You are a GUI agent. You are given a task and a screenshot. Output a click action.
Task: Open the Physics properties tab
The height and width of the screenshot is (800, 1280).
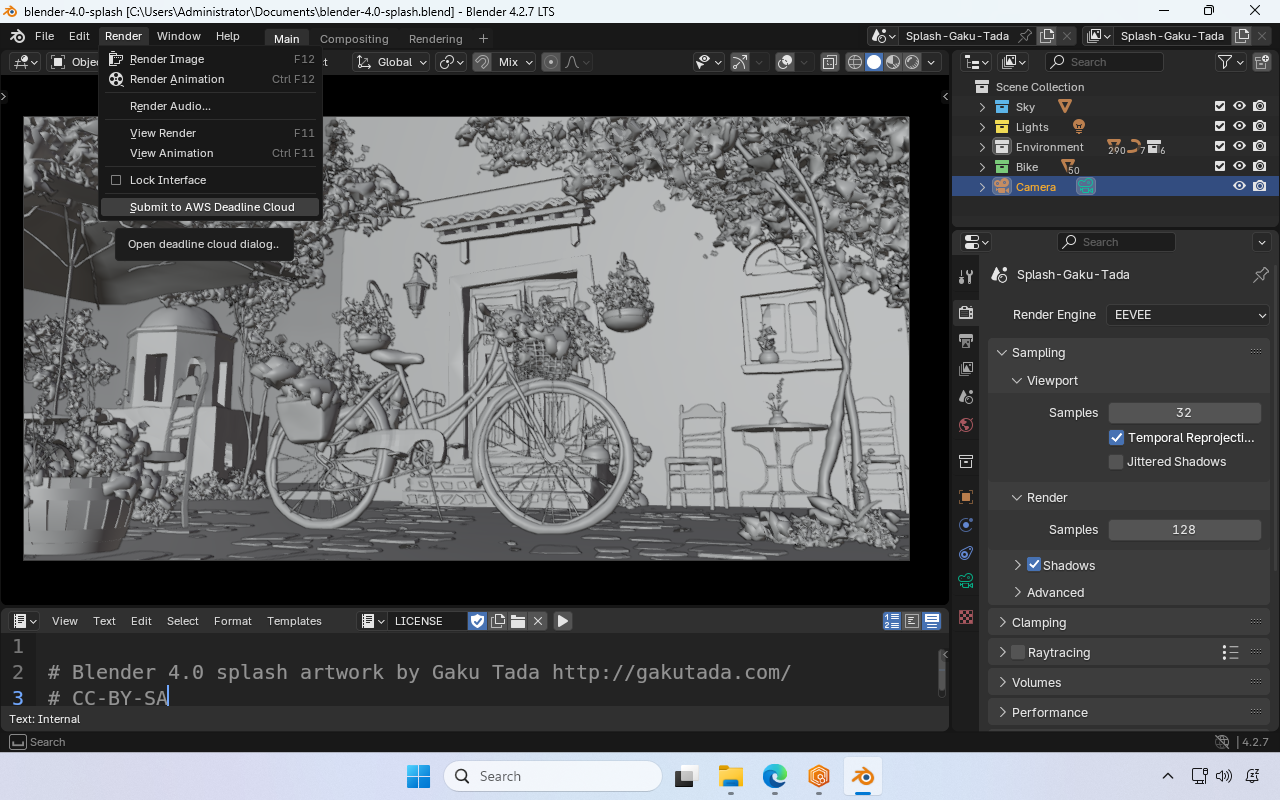pyautogui.click(x=966, y=525)
